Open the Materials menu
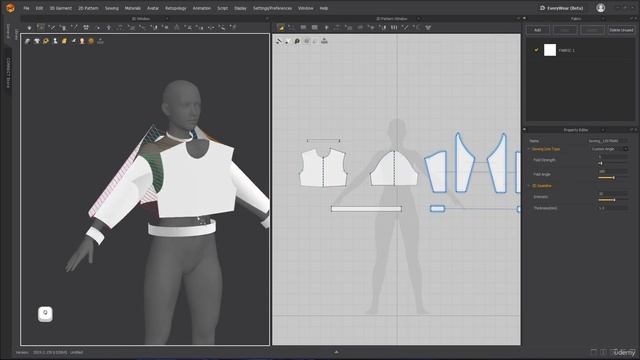The width and height of the screenshot is (640, 360). (x=132, y=8)
